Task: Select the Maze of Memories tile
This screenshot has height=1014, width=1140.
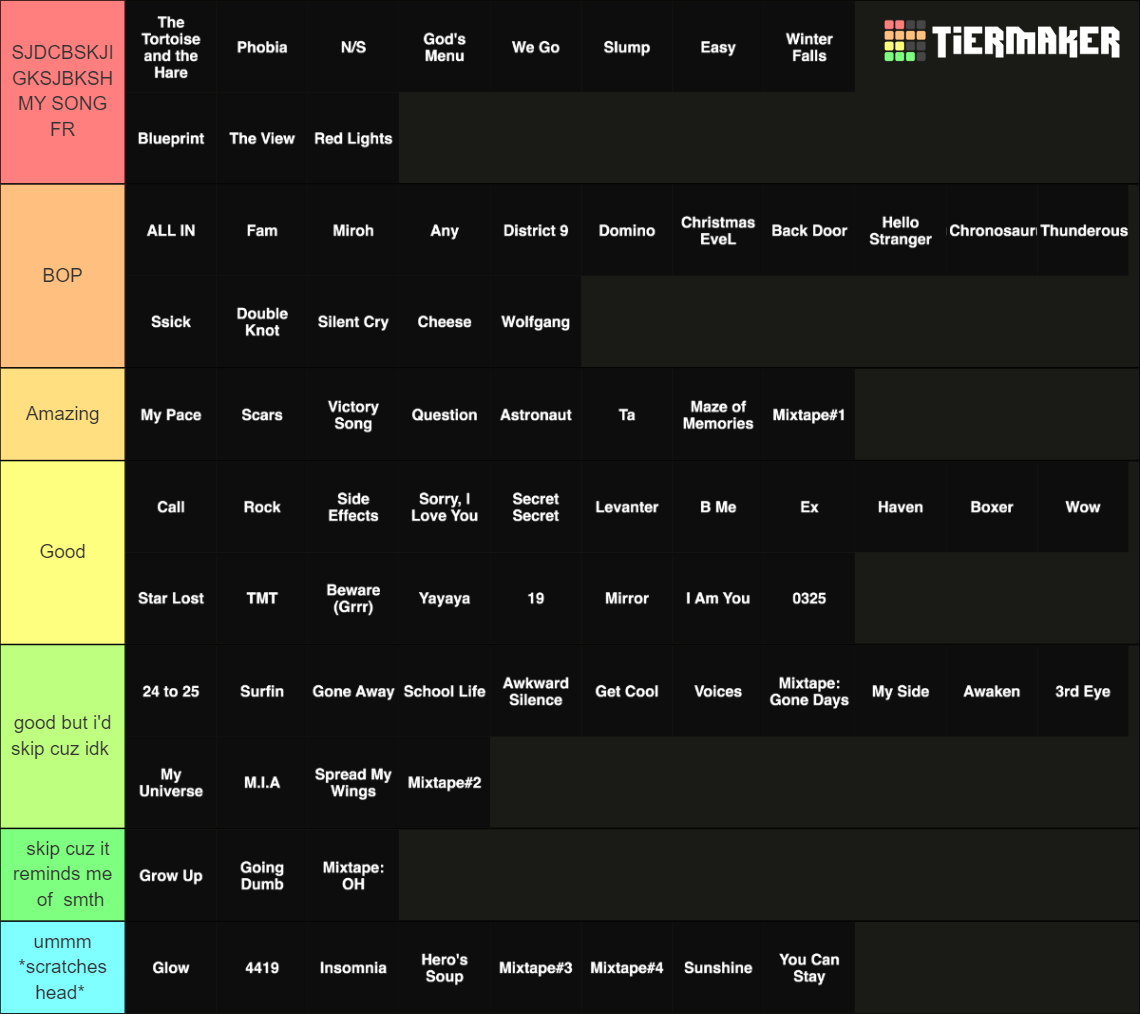Action: pyautogui.click(x=718, y=414)
